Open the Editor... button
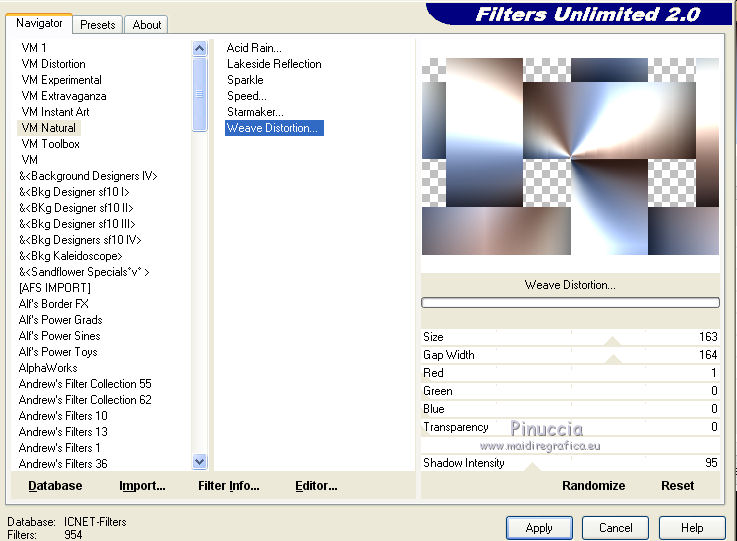Image resolution: width=737 pixels, height=541 pixels. pyautogui.click(x=316, y=486)
